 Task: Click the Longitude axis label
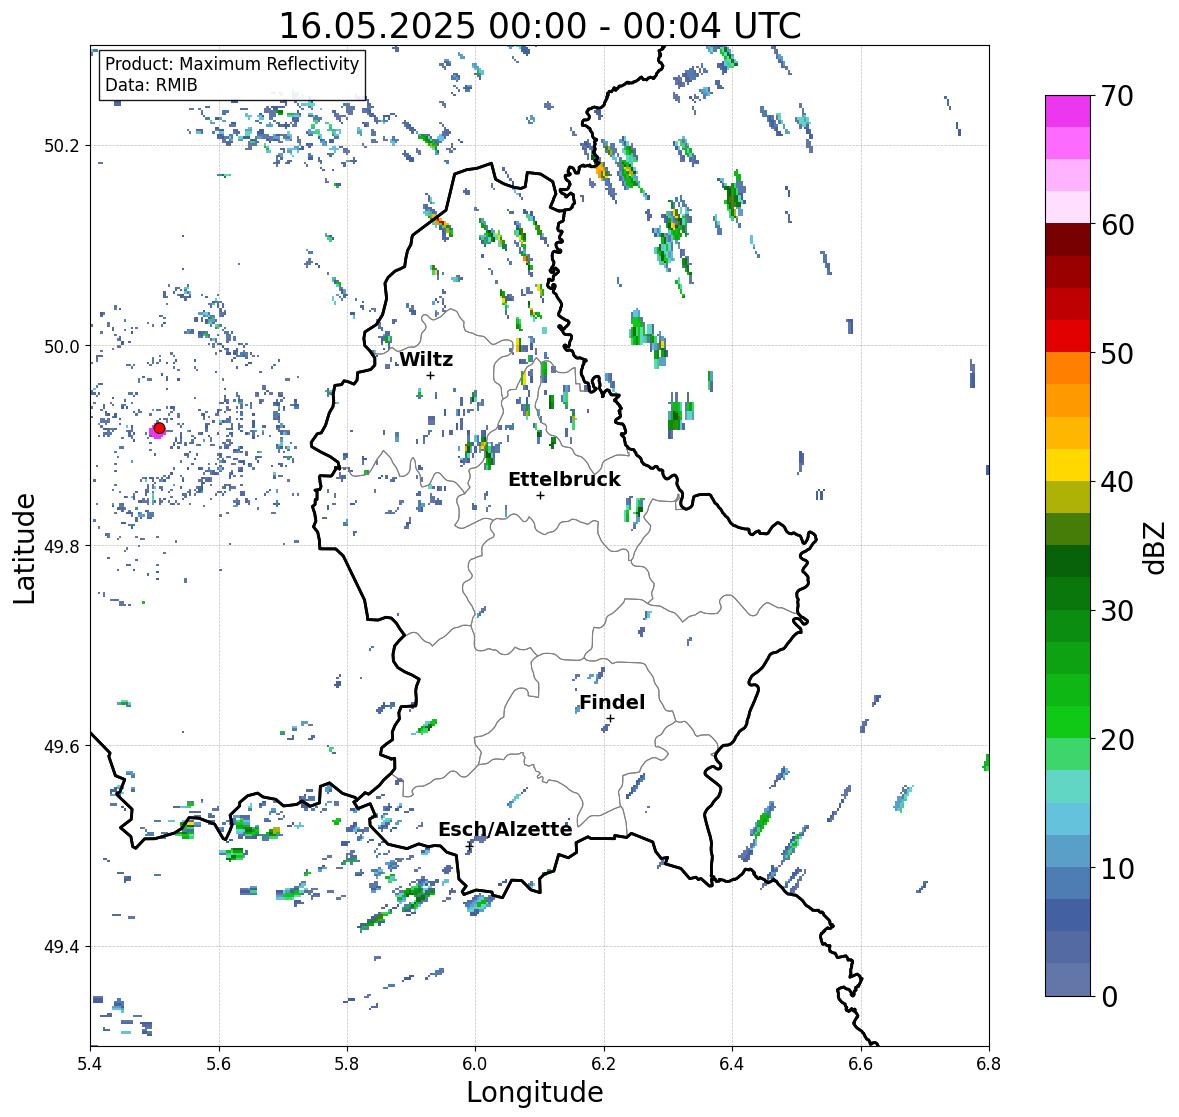[535, 1092]
